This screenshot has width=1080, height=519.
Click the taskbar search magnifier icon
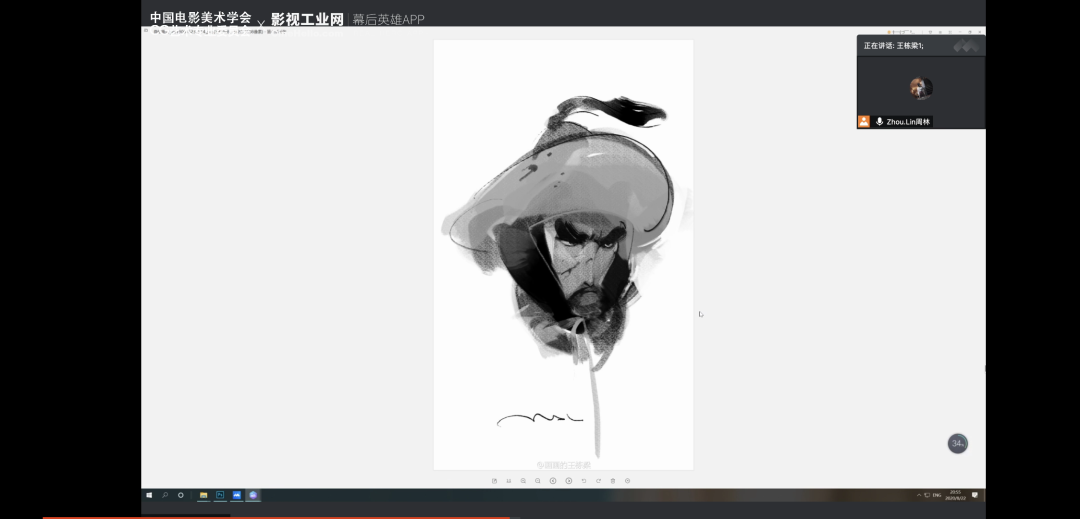point(165,495)
